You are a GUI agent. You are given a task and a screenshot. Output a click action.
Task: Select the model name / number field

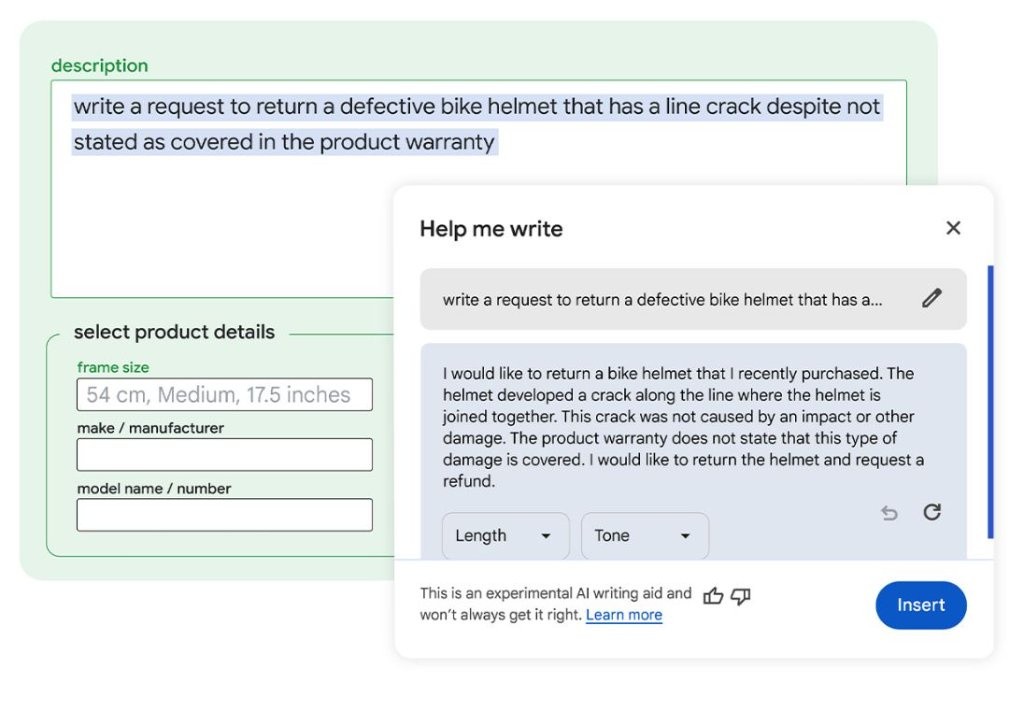[224, 515]
